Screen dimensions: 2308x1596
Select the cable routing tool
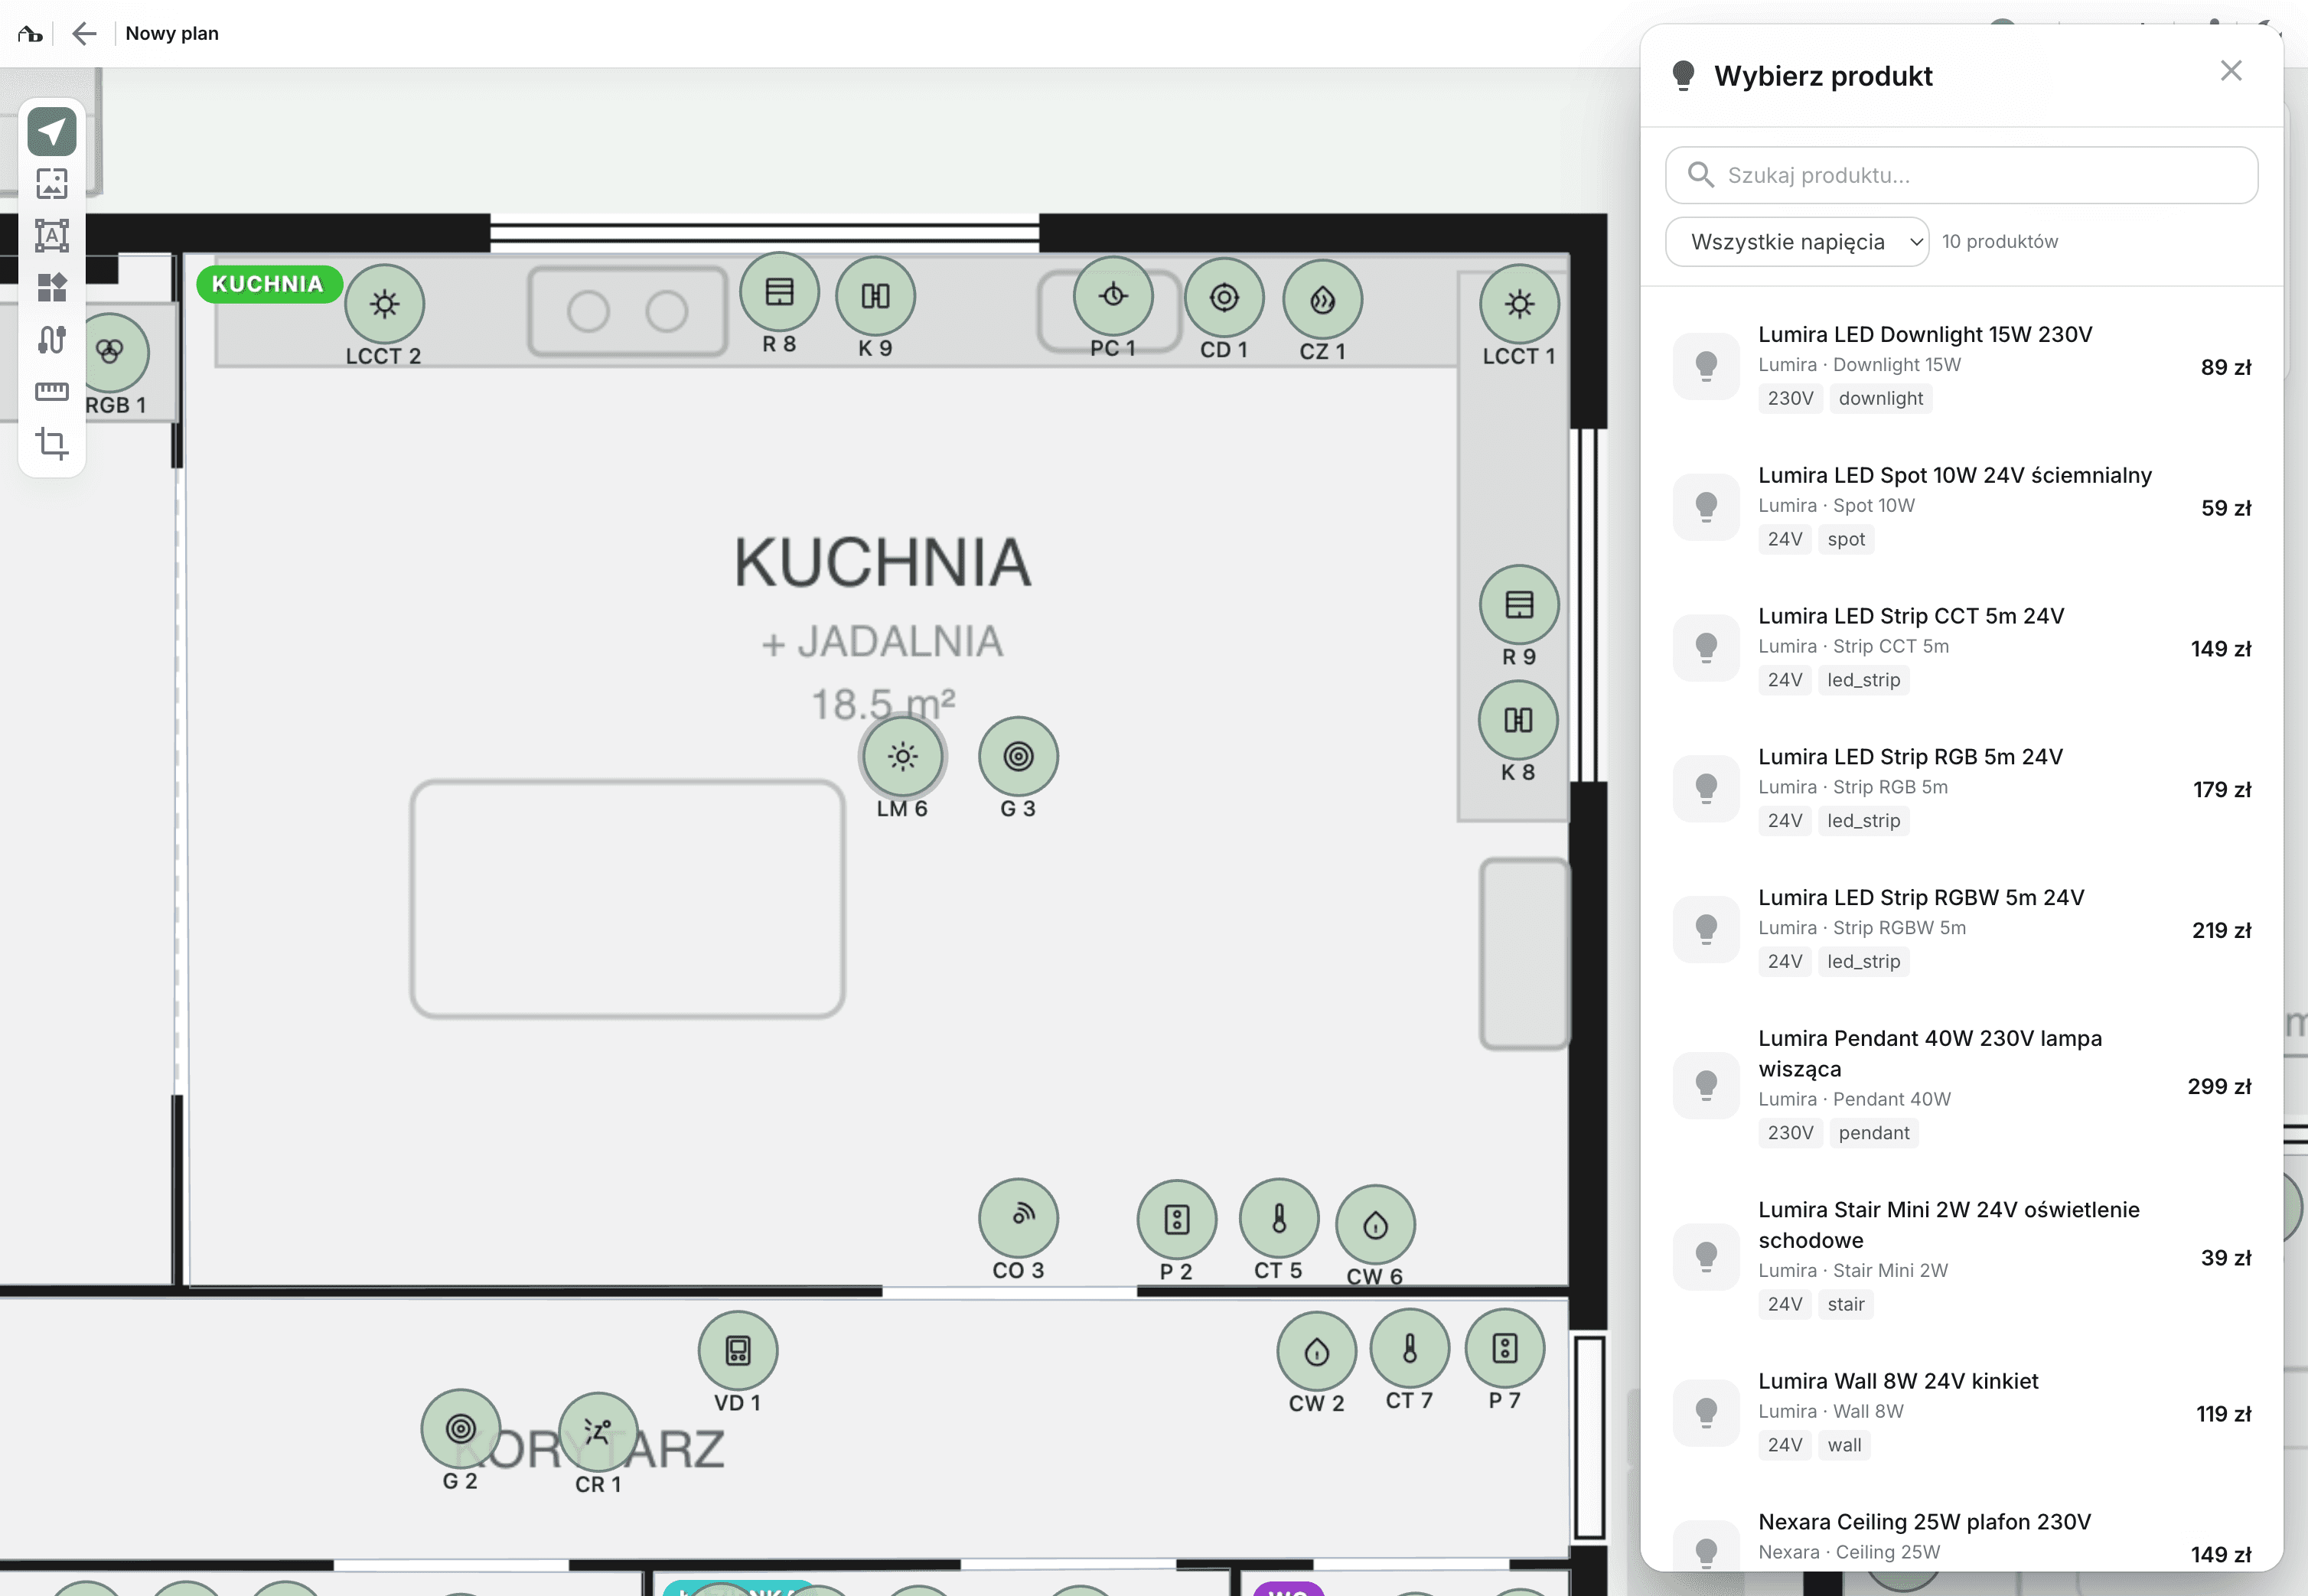tap(52, 340)
